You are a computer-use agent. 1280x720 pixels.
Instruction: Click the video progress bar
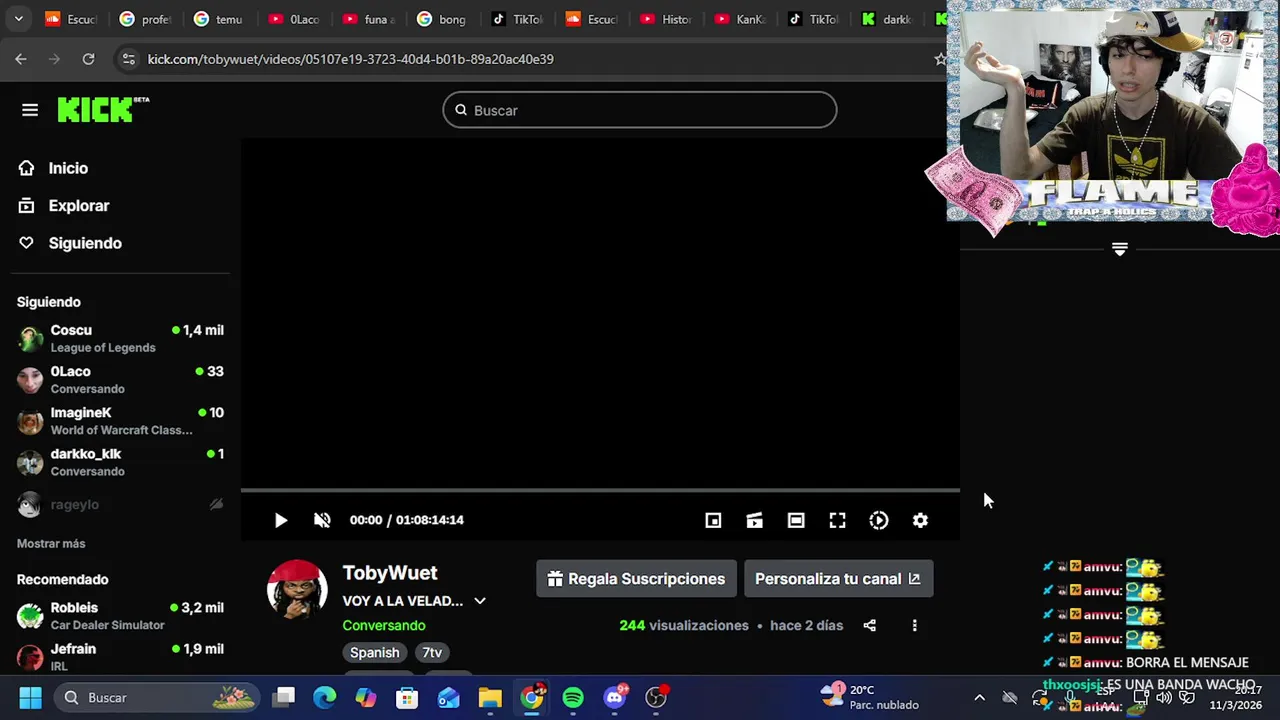(600, 490)
